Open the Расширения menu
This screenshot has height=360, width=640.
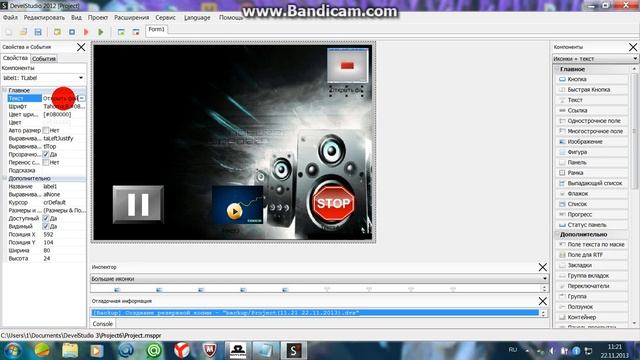click(x=131, y=18)
